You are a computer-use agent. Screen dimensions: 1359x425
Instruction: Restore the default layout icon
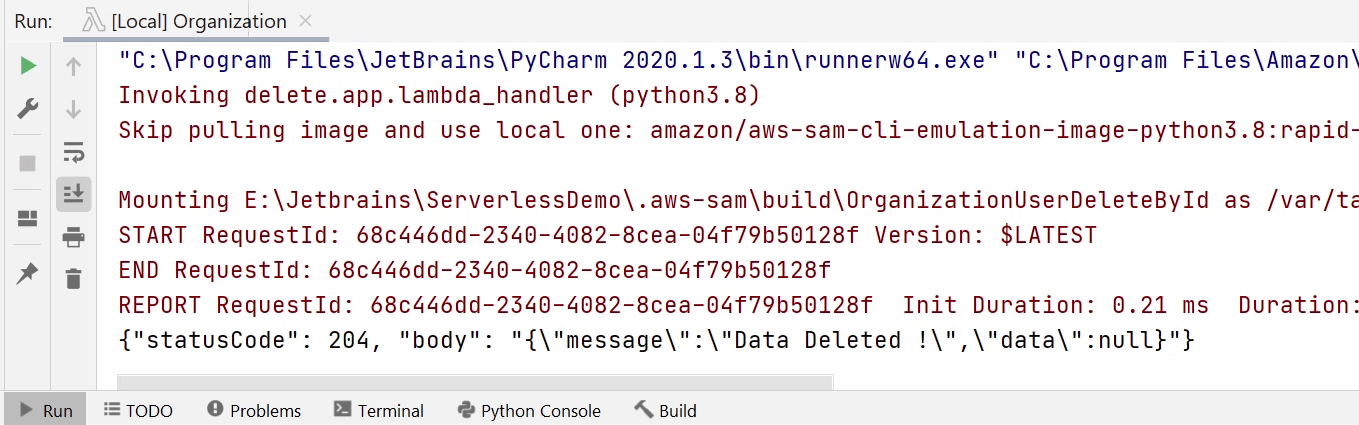click(28, 218)
